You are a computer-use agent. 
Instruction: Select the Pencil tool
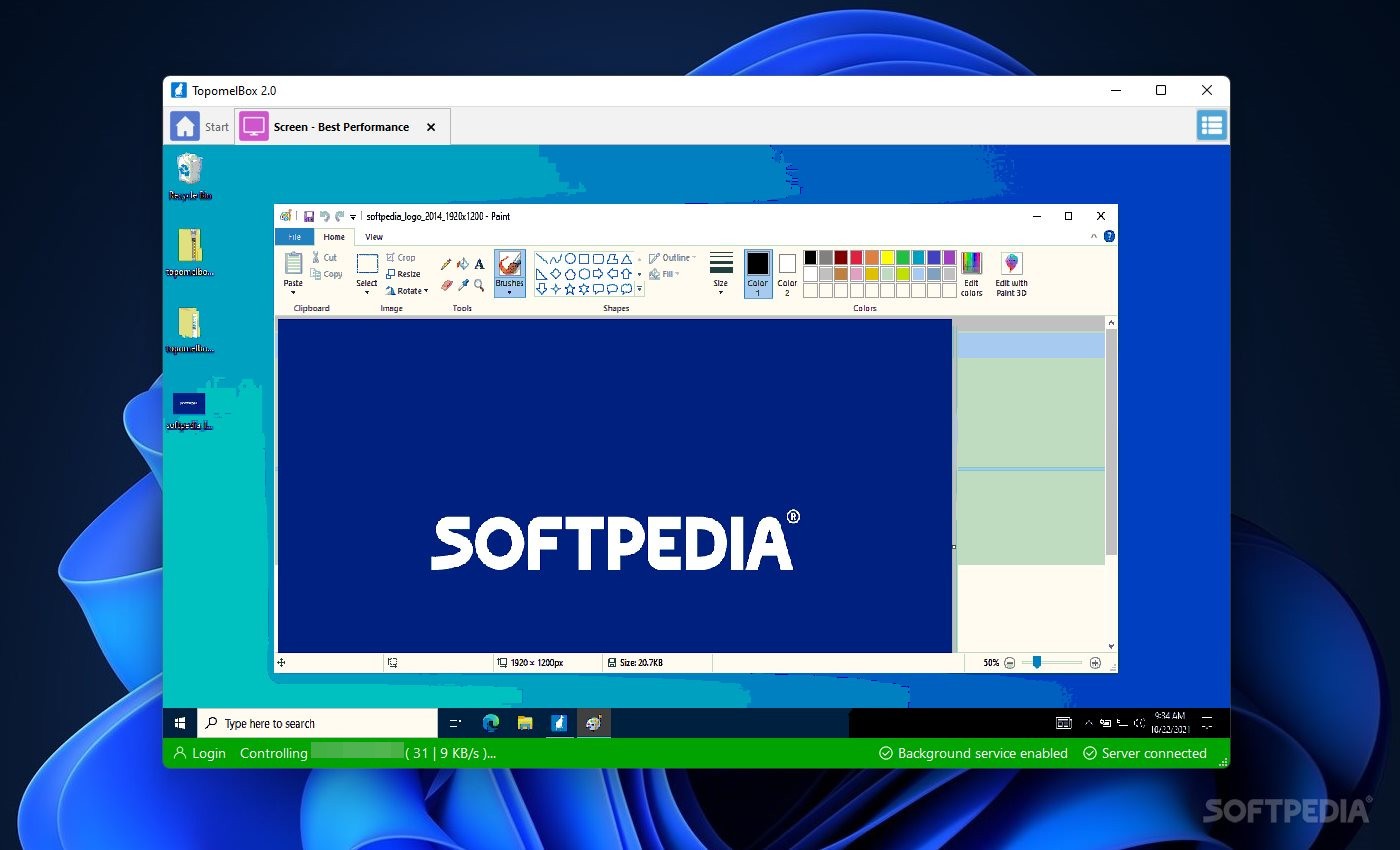coord(447,264)
